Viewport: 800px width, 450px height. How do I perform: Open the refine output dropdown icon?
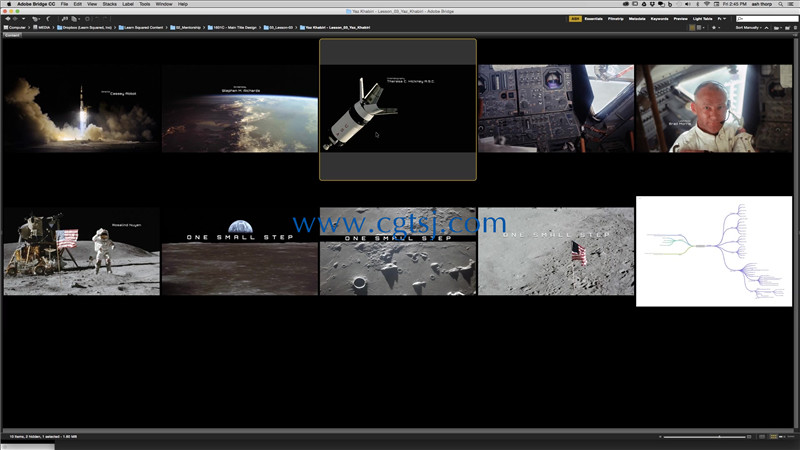[74, 19]
